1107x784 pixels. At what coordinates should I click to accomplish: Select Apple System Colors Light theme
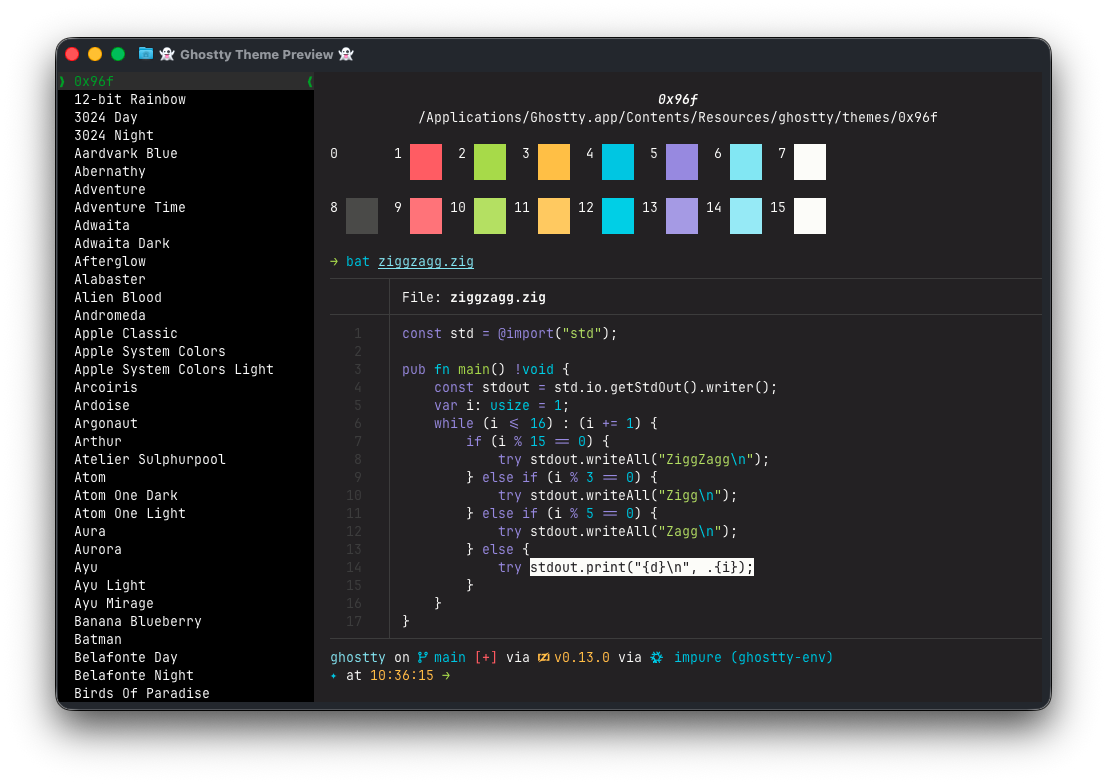[174, 369]
